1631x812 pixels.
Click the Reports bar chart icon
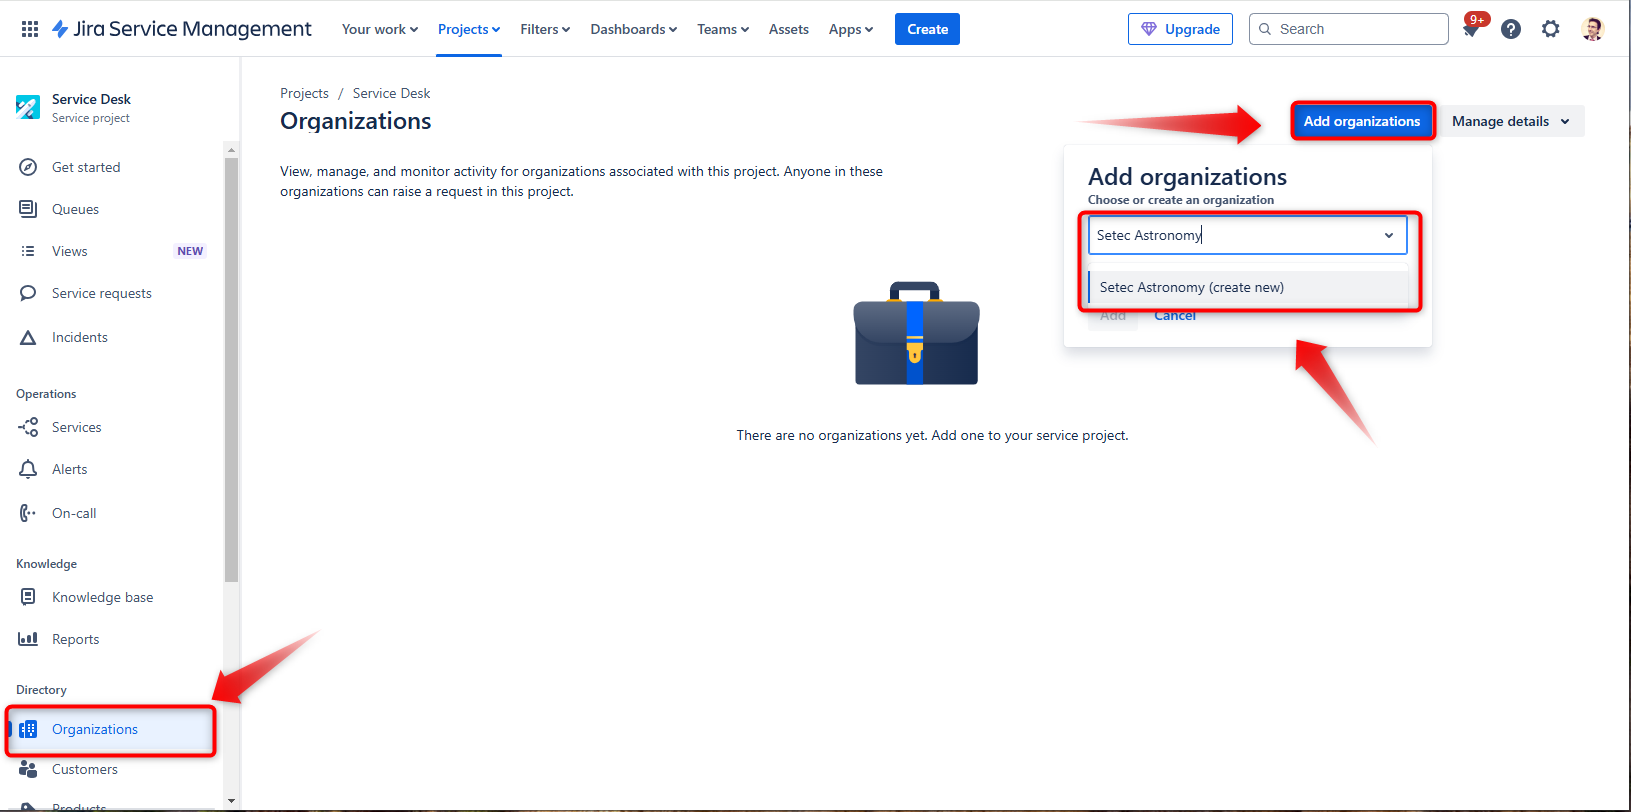(x=28, y=639)
